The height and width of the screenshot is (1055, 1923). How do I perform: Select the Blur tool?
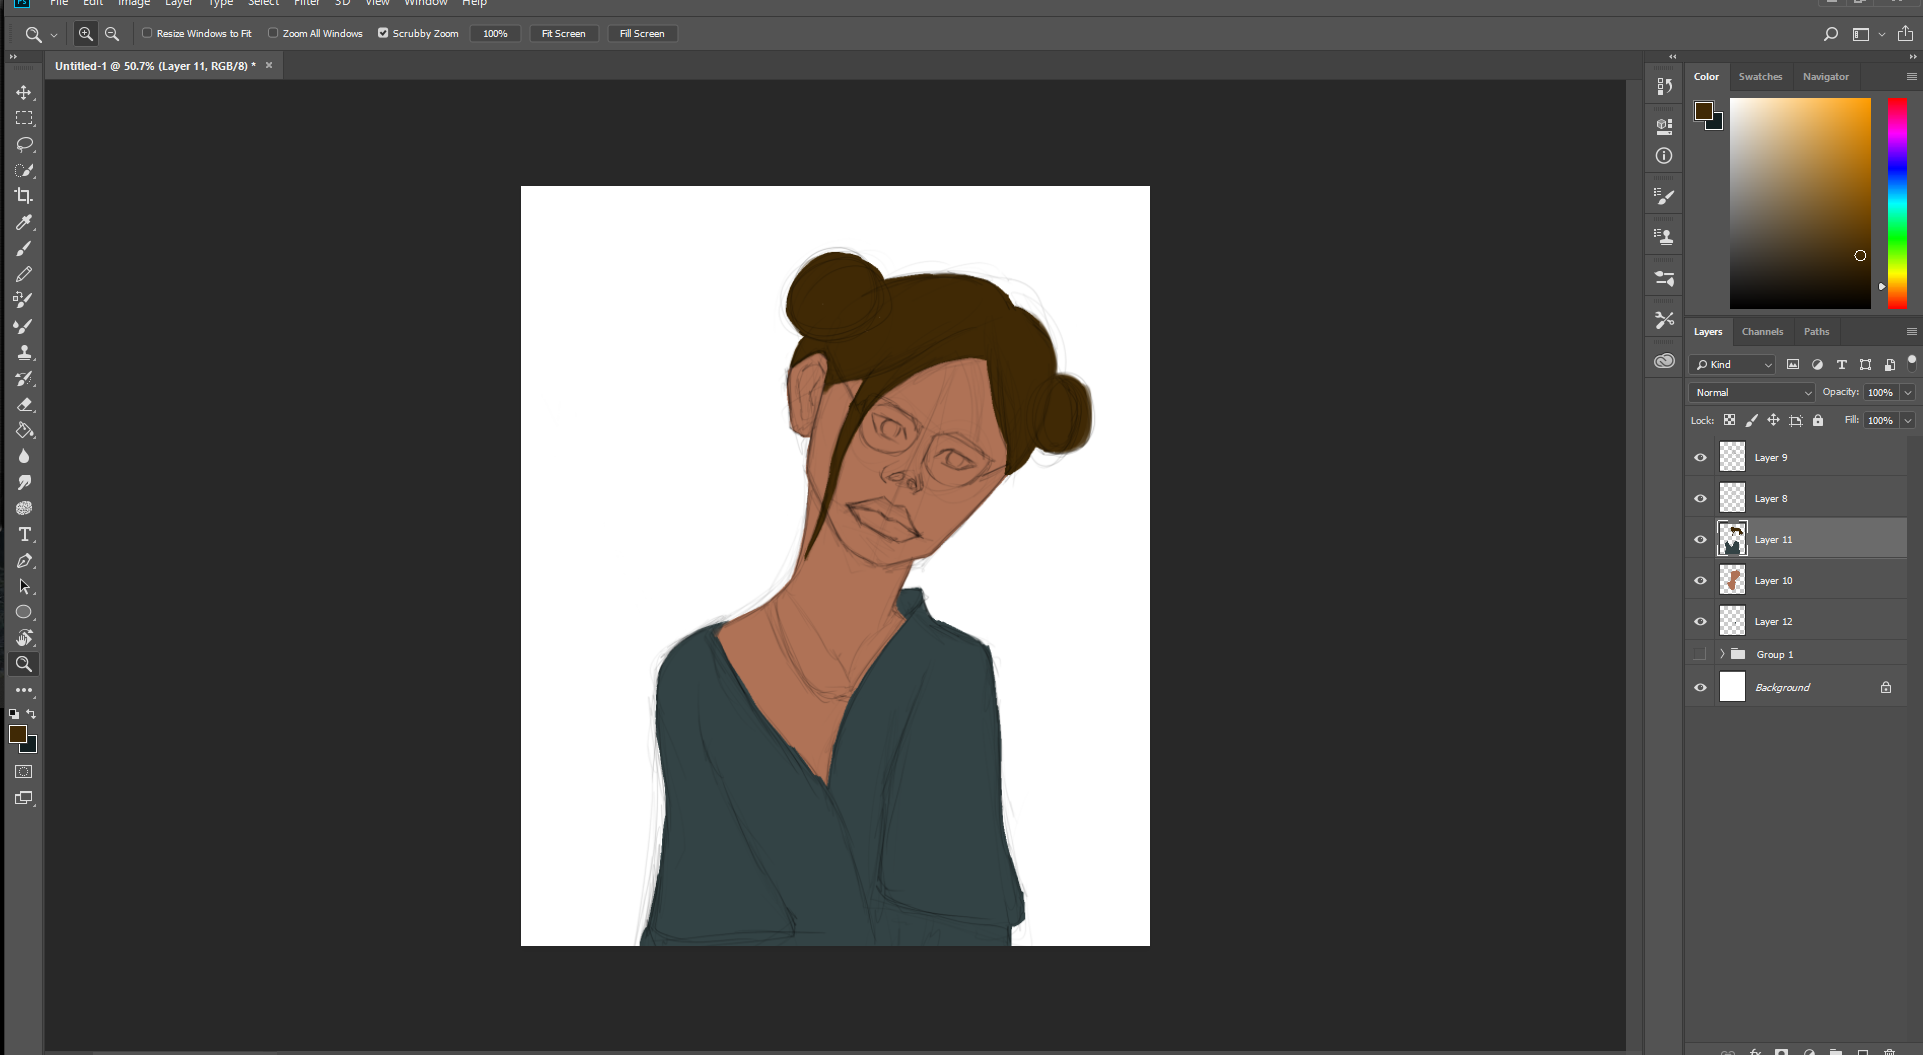pos(24,456)
